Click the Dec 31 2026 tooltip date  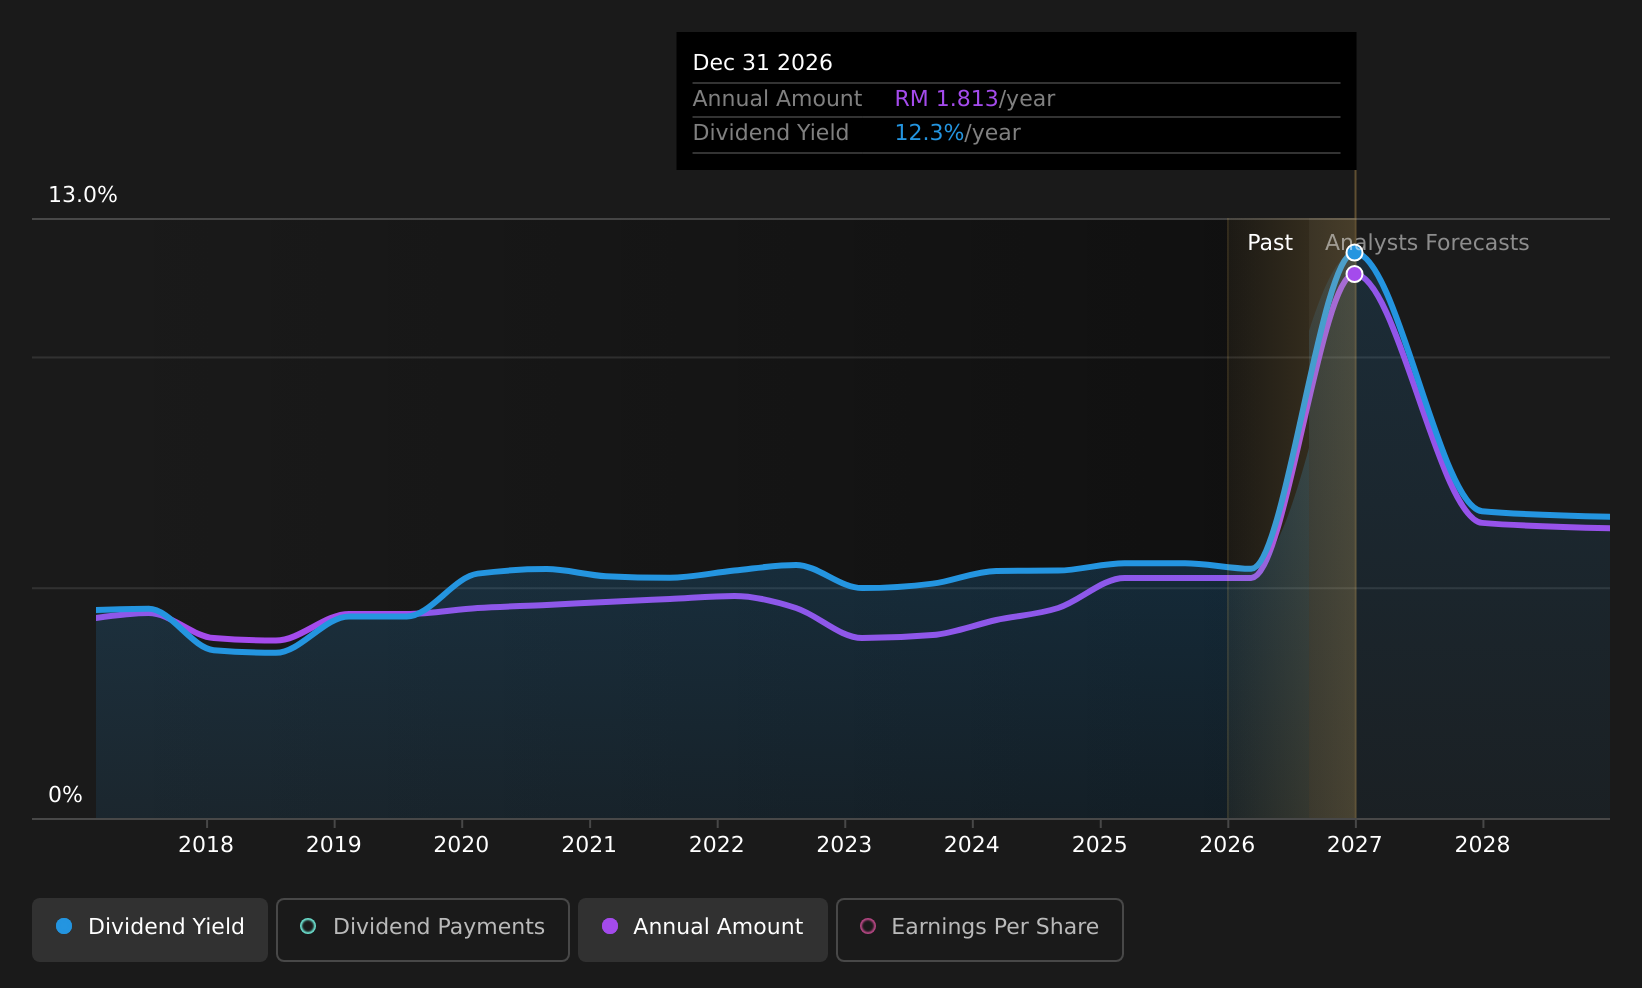pyautogui.click(x=763, y=63)
